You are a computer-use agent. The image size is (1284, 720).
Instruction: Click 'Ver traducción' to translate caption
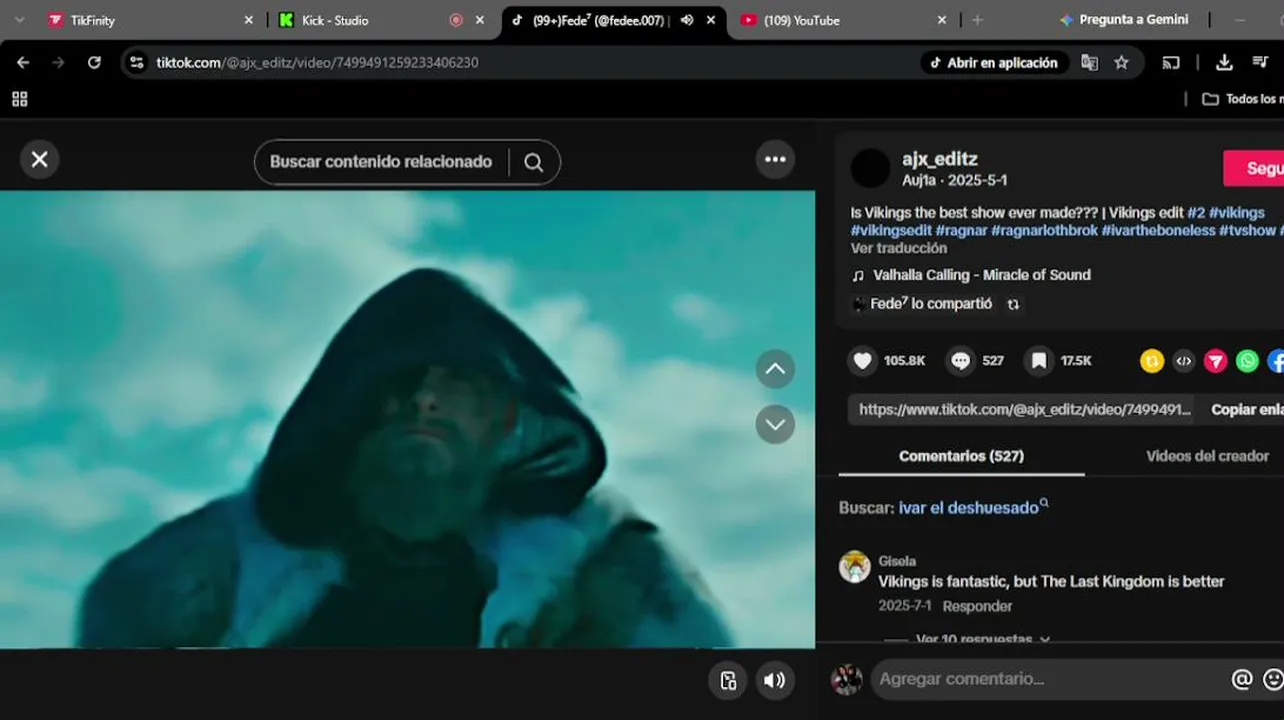(x=899, y=248)
